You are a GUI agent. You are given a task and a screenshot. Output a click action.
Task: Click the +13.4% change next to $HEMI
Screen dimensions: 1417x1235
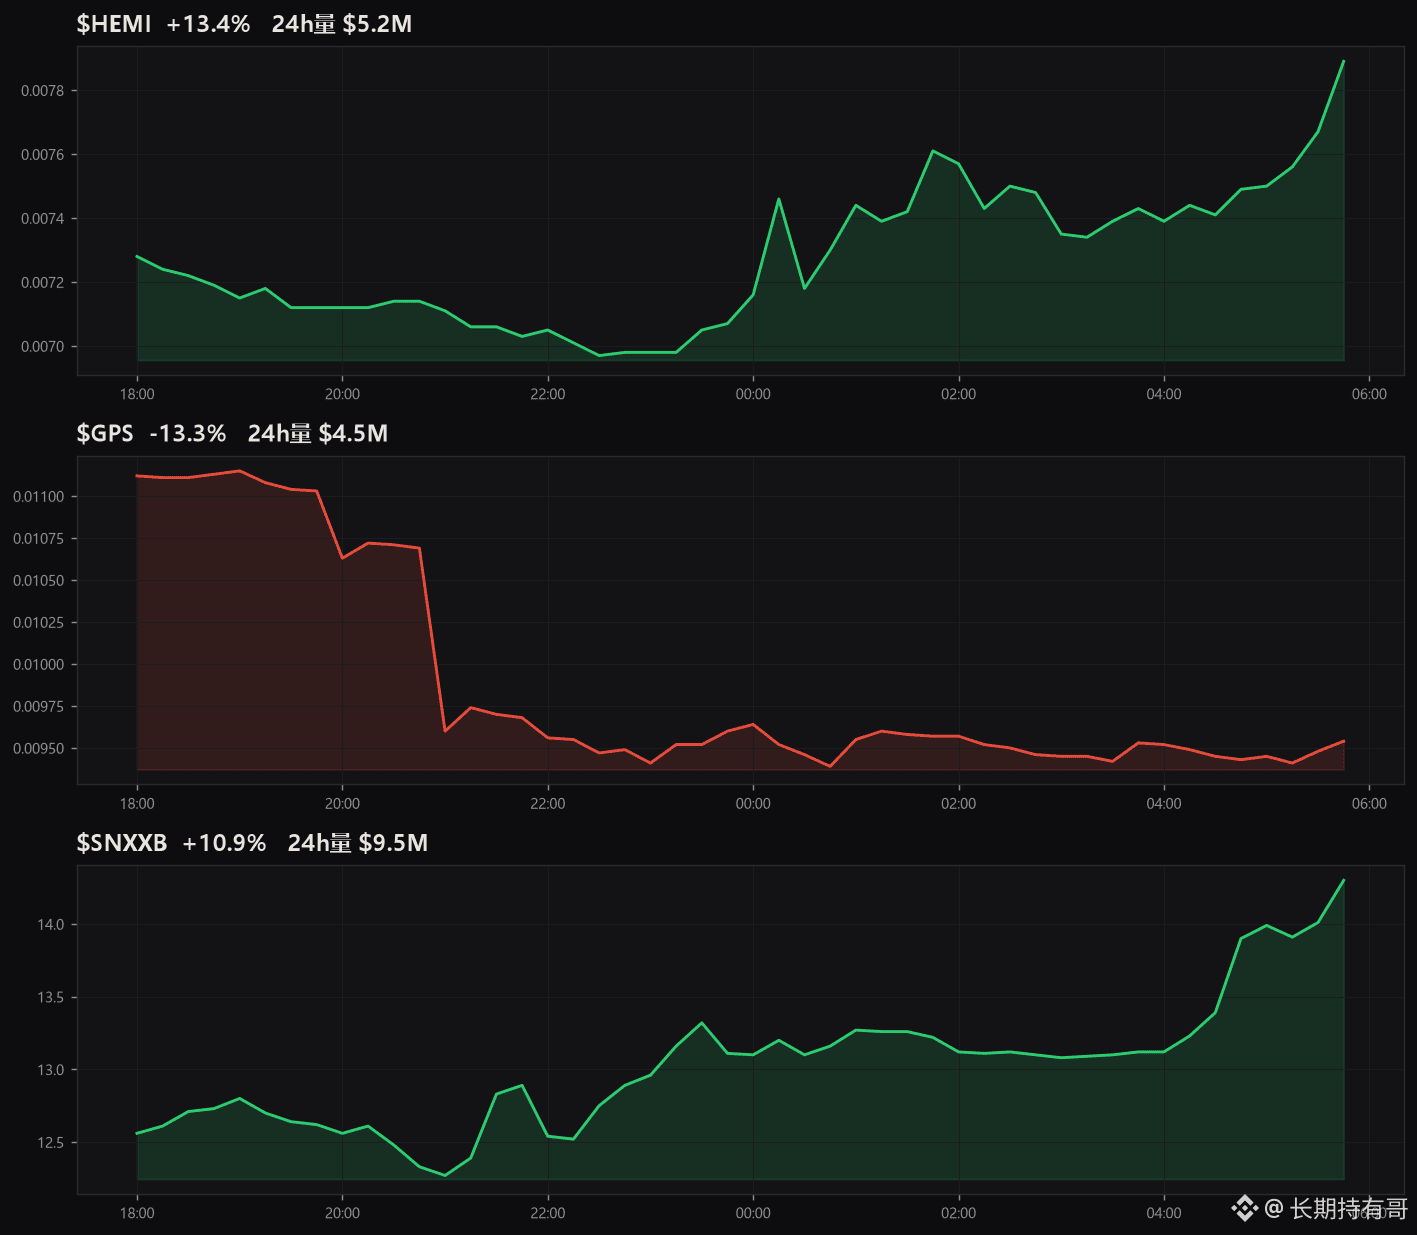(x=208, y=24)
